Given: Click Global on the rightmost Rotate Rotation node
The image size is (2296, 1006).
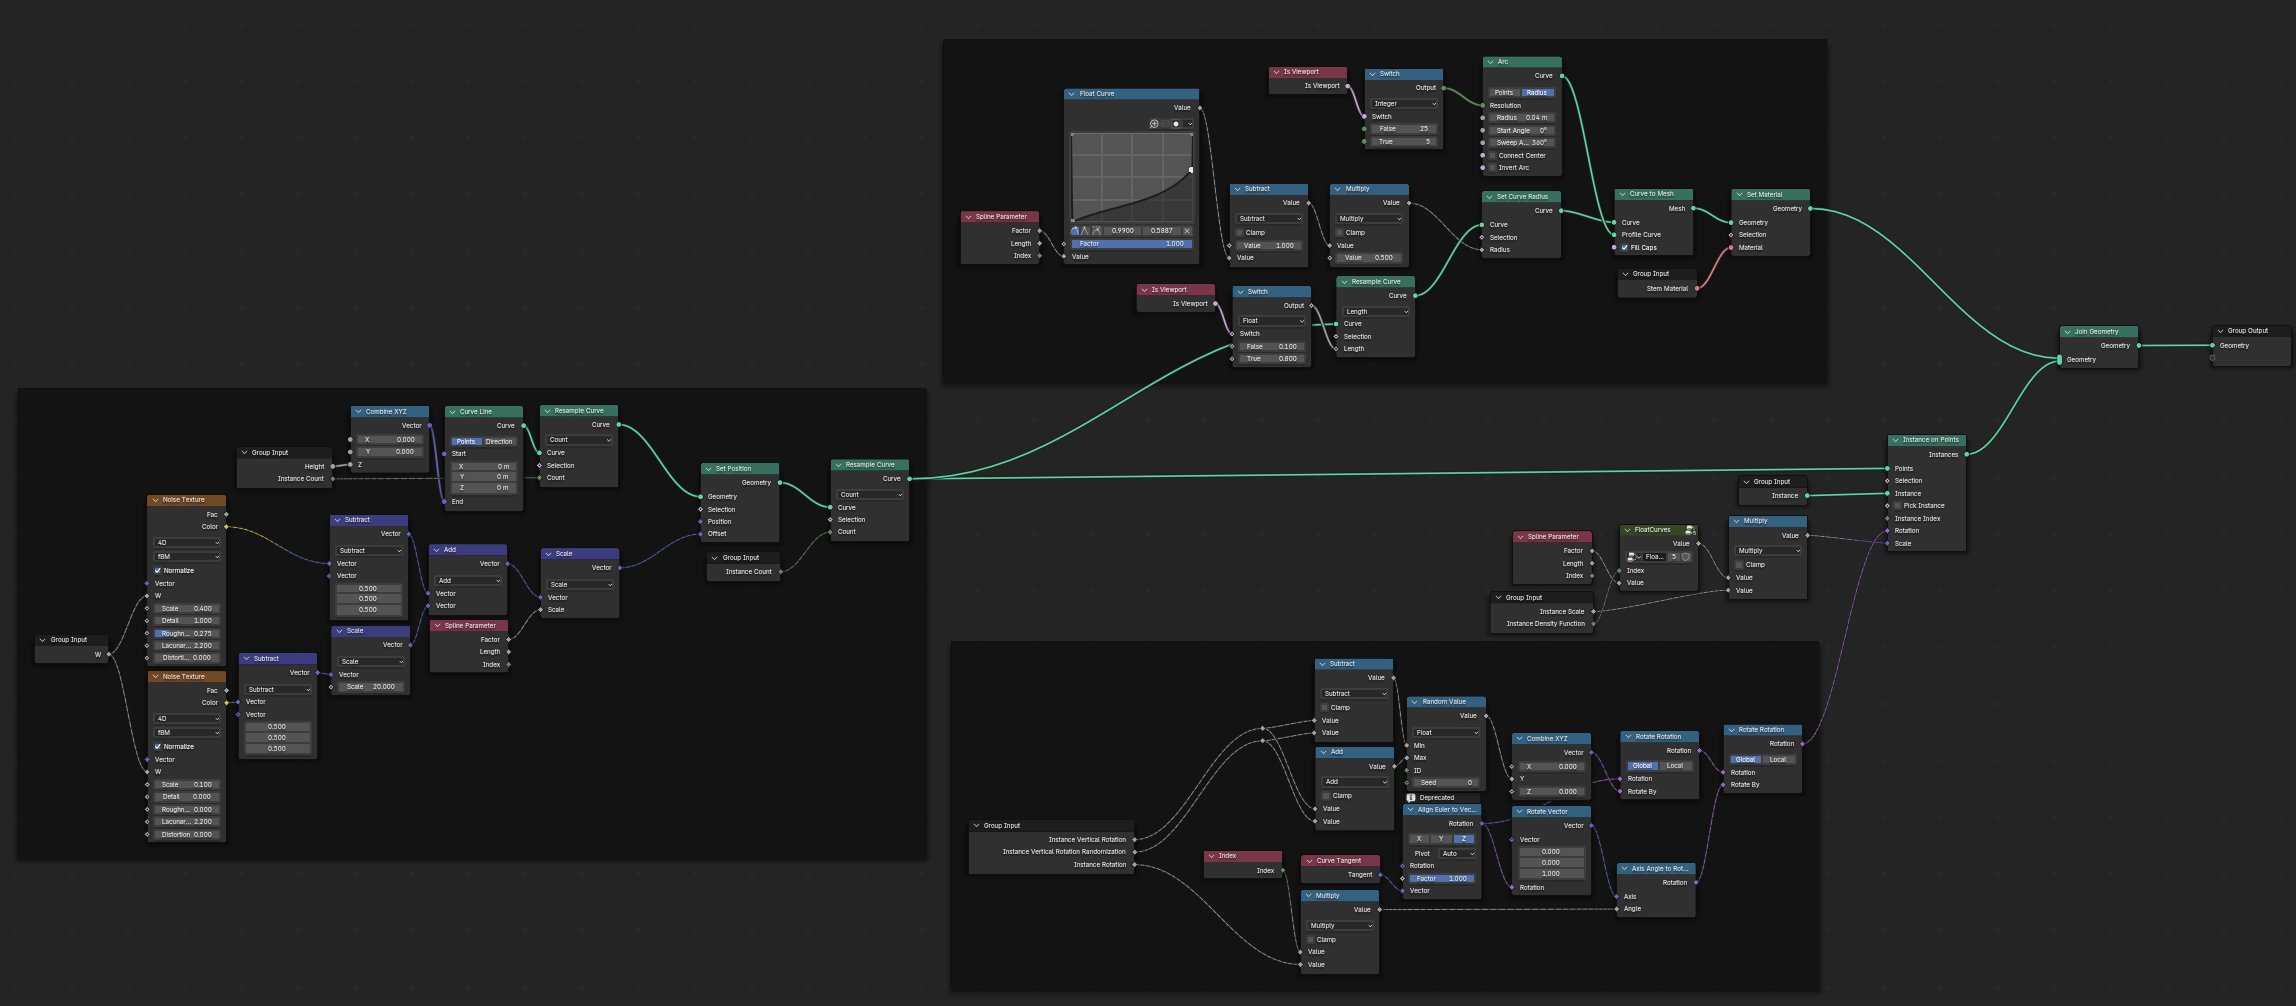Looking at the screenshot, I should (x=1746, y=759).
